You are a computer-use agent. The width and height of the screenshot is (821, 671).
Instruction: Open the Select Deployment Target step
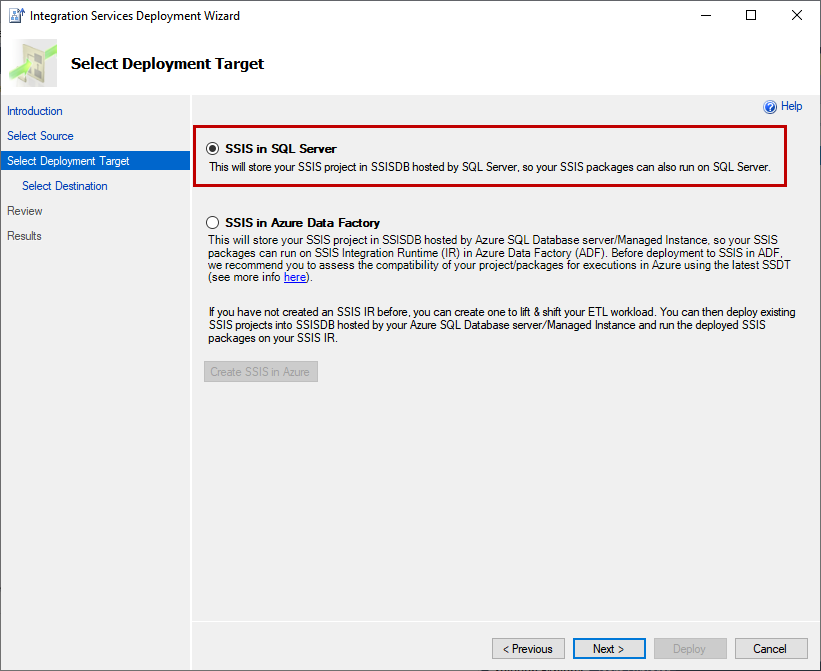tap(95, 161)
